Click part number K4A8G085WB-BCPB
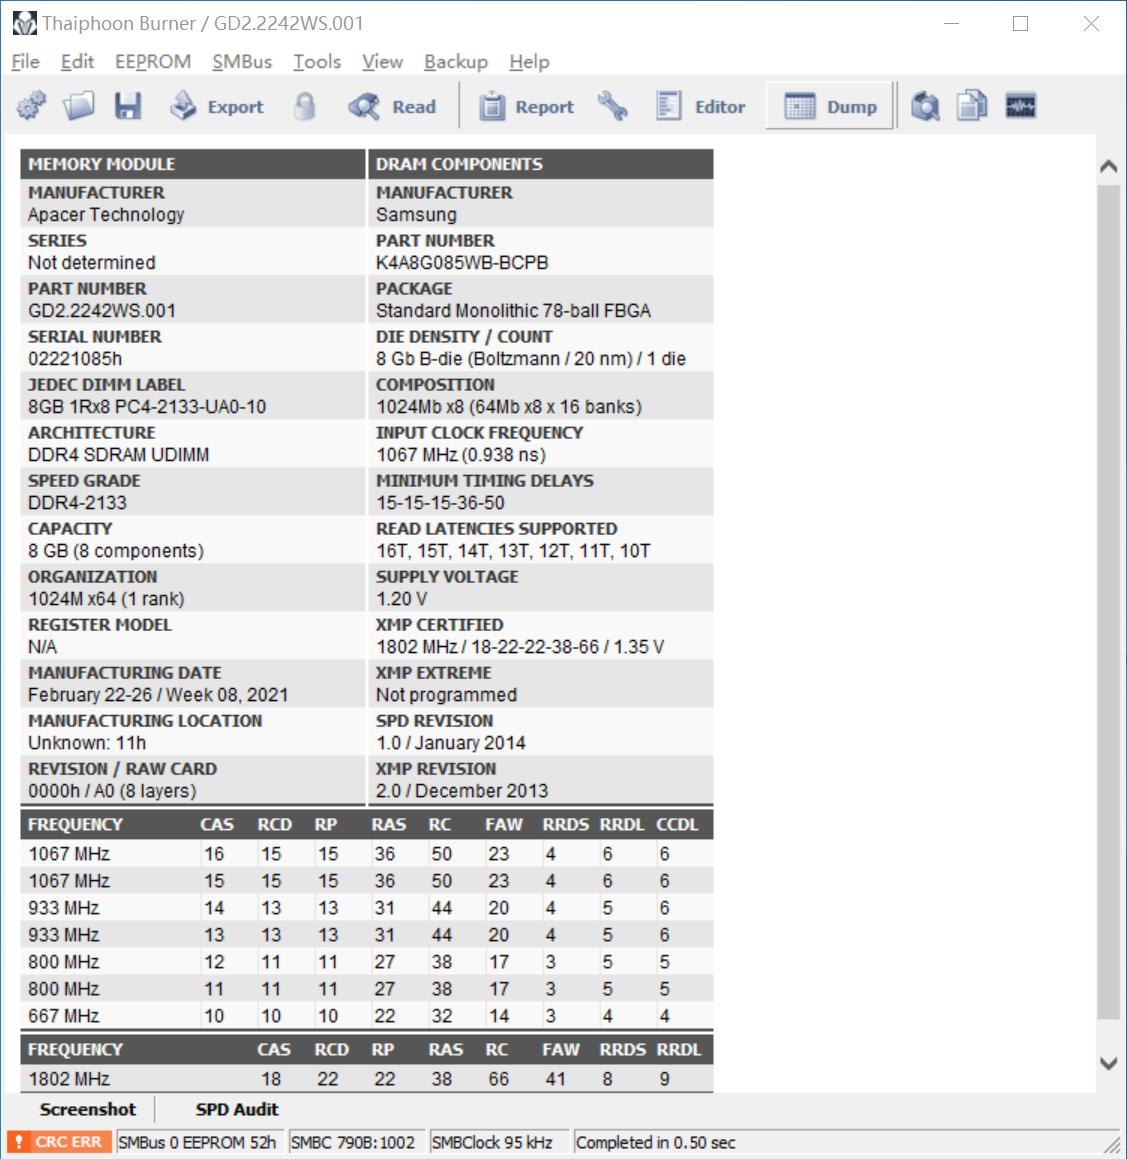Viewport: 1127px width, 1159px height. (462, 263)
